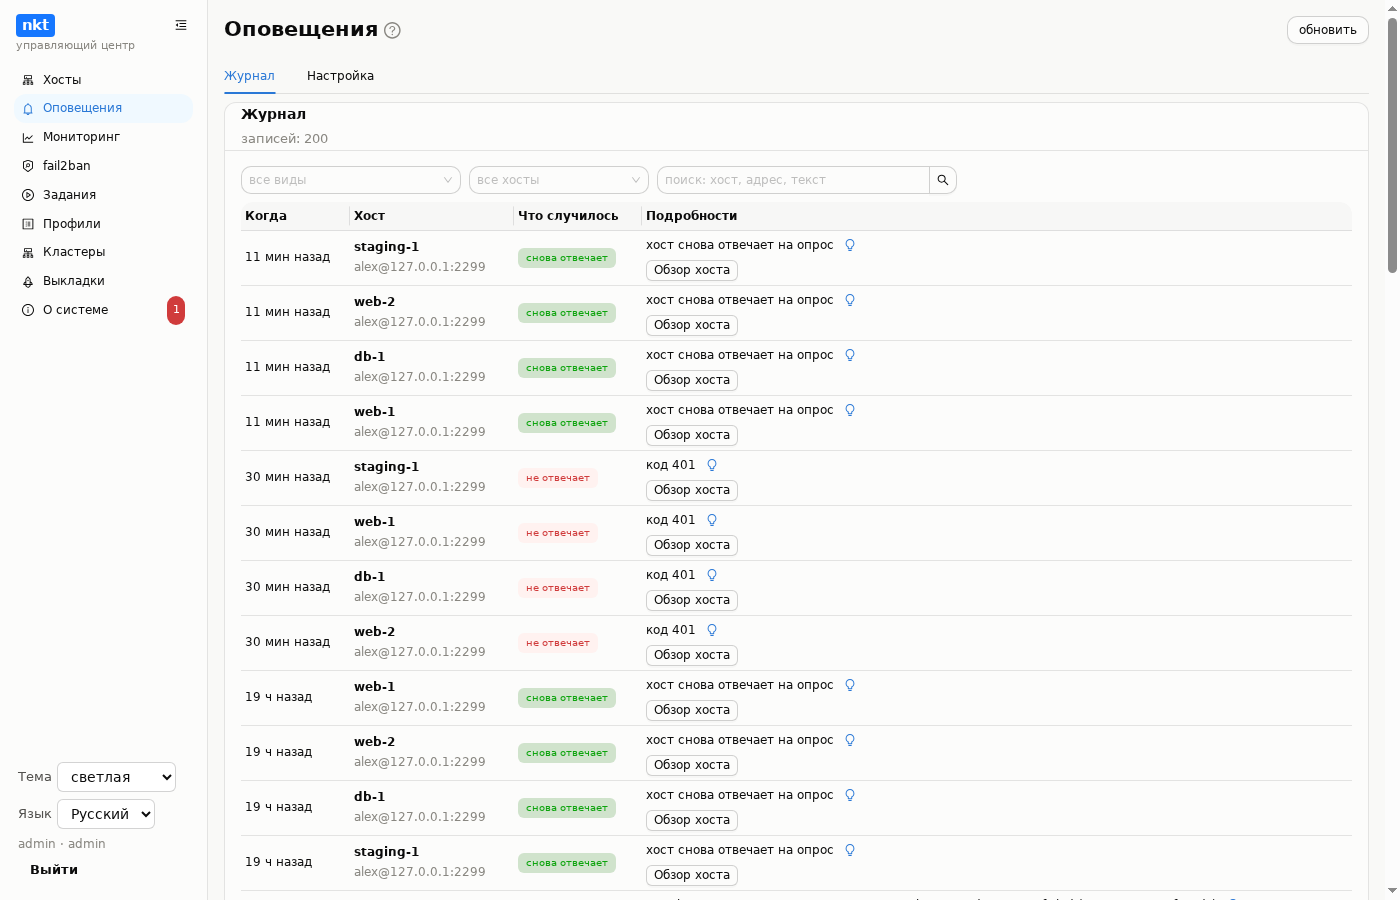Click the "записей: 200" count text
1400x900 pixels.
coord(284,139)
